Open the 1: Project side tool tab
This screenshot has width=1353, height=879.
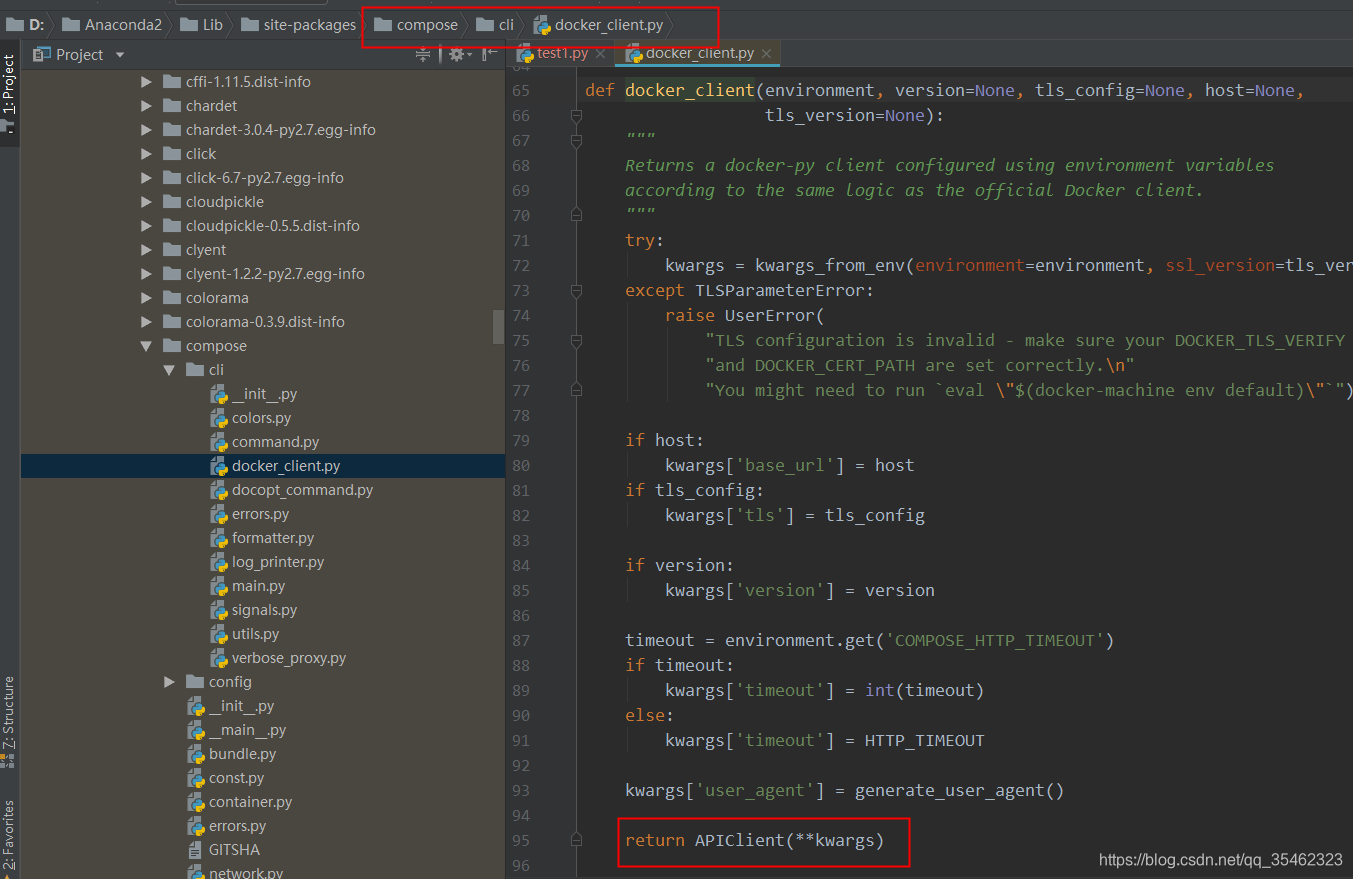[9, 93]
